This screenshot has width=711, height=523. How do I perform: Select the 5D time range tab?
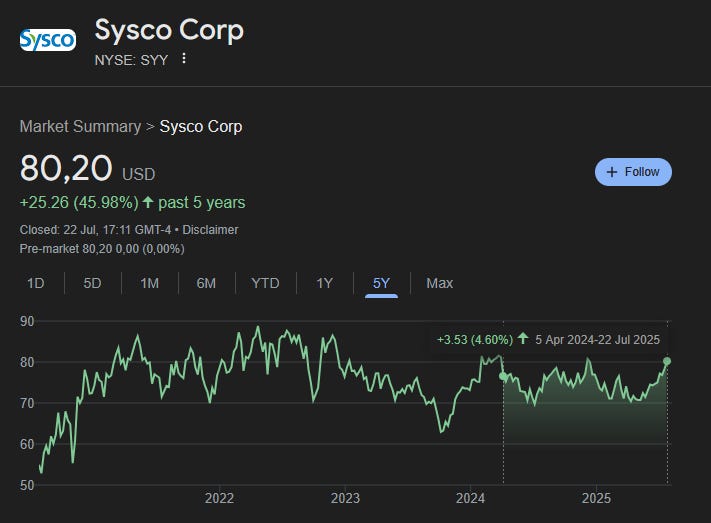coord(92,283)
